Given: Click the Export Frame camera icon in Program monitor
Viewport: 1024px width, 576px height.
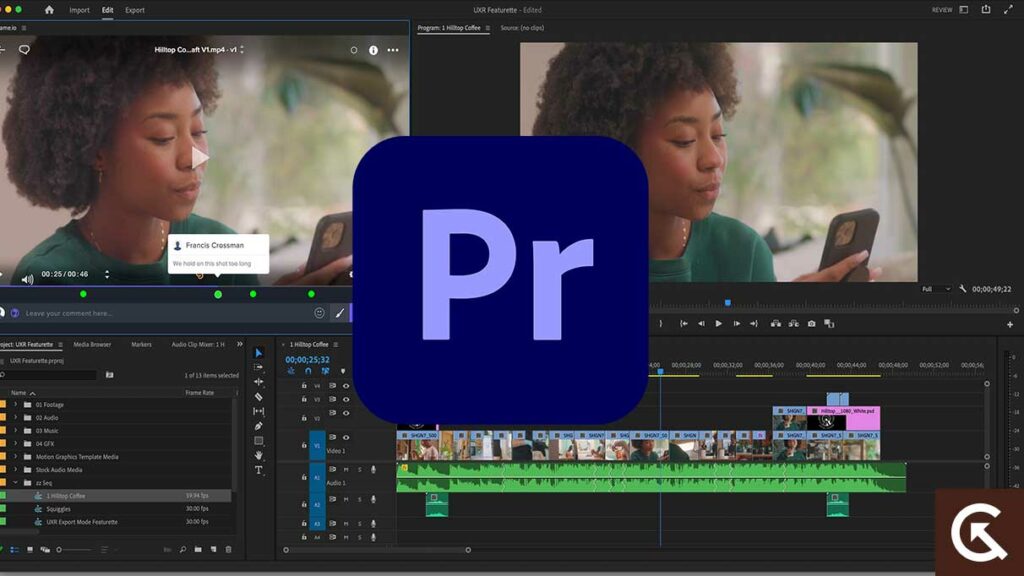Looking at the screenshot, I should (810, 324).
